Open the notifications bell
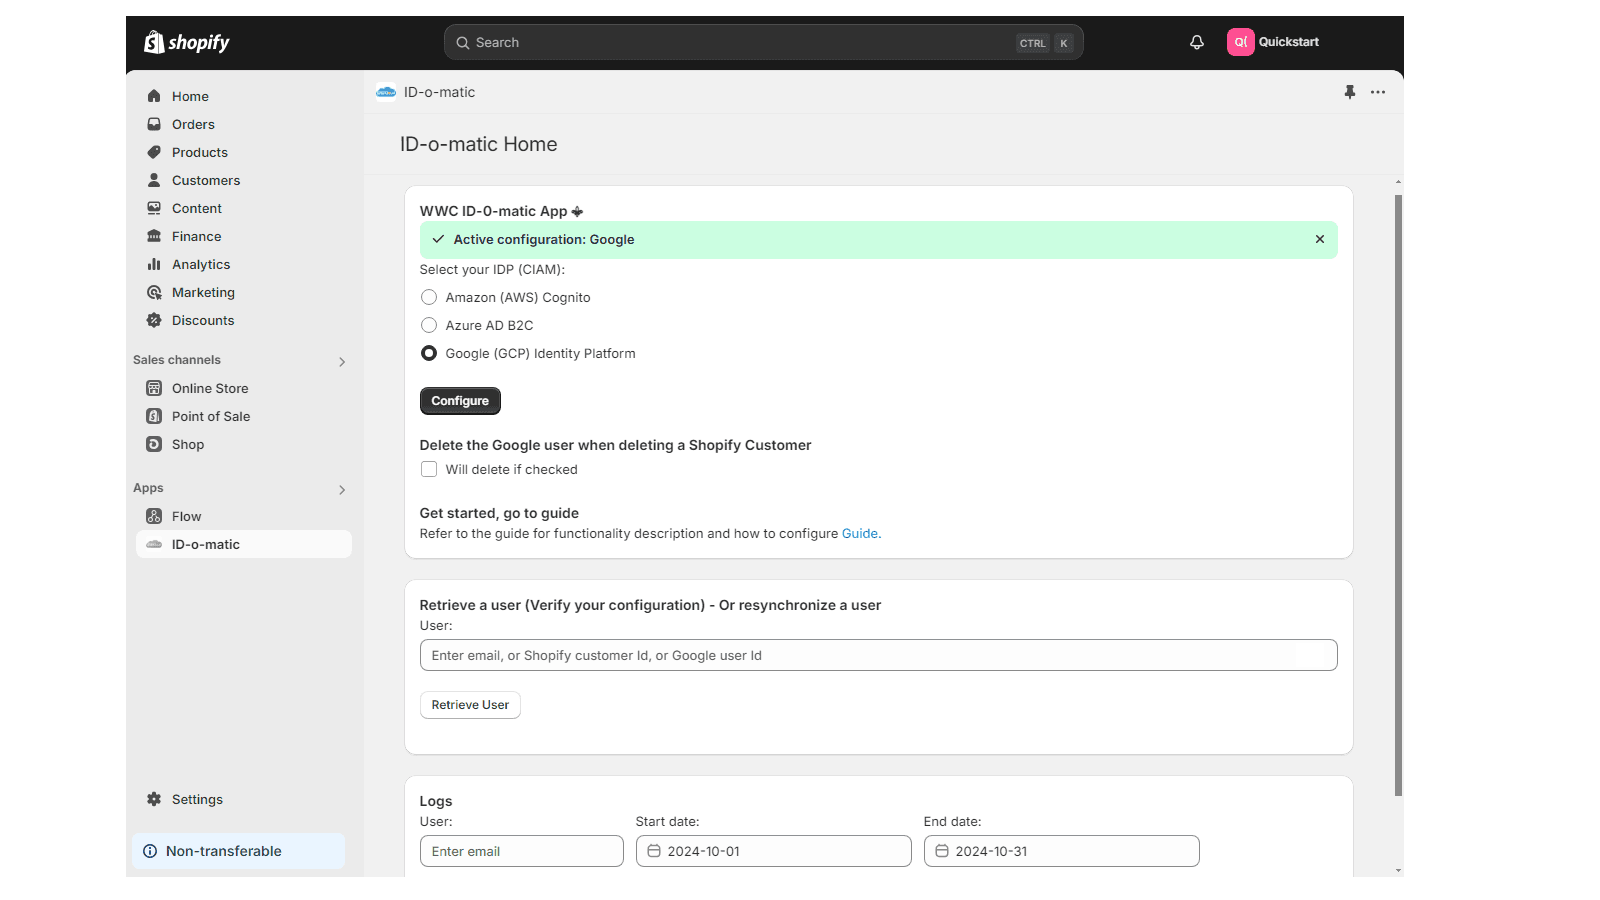 (1196, 42)
